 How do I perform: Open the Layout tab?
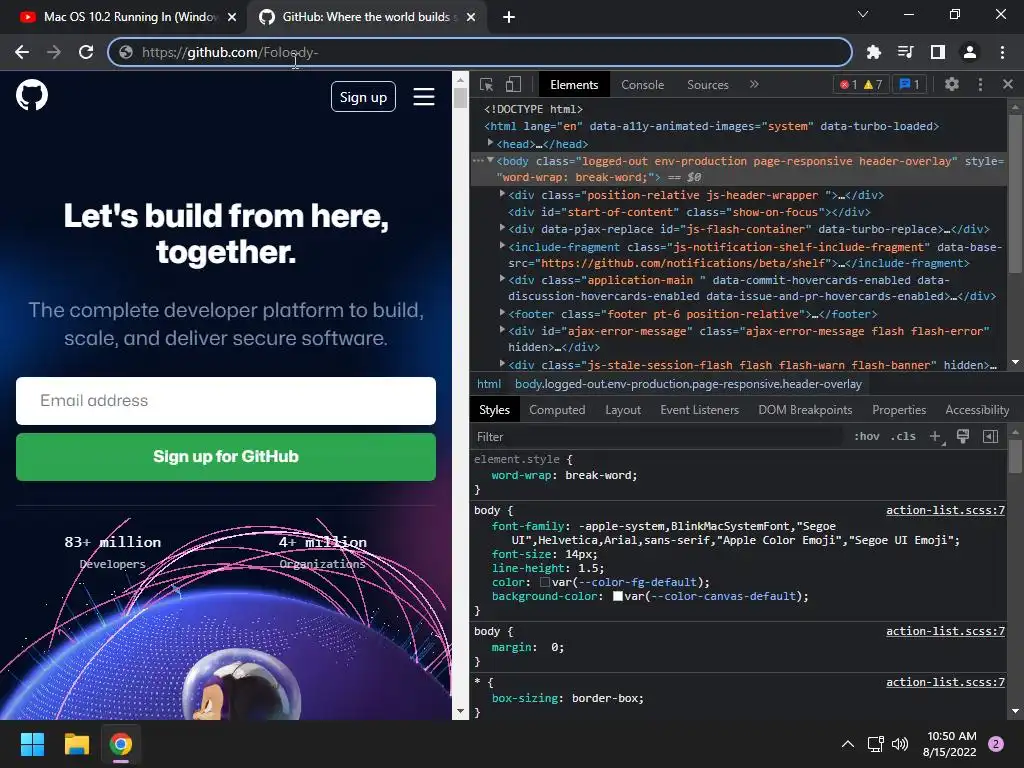click(623, 410)
